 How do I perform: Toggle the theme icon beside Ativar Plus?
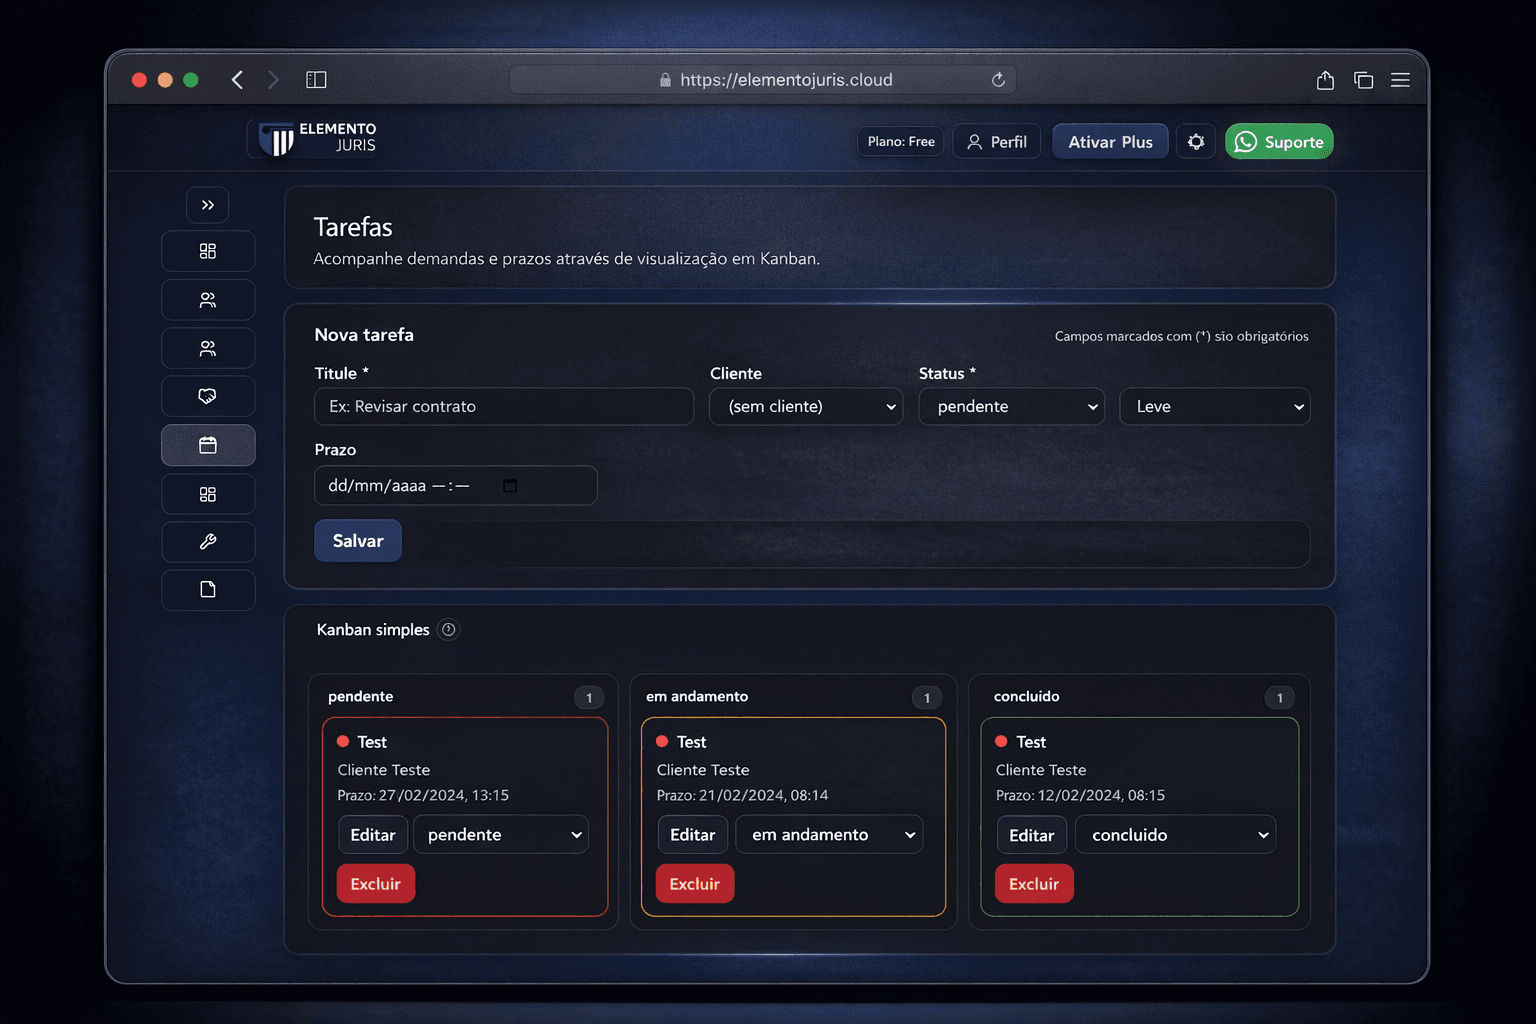tap(1195, 142)
